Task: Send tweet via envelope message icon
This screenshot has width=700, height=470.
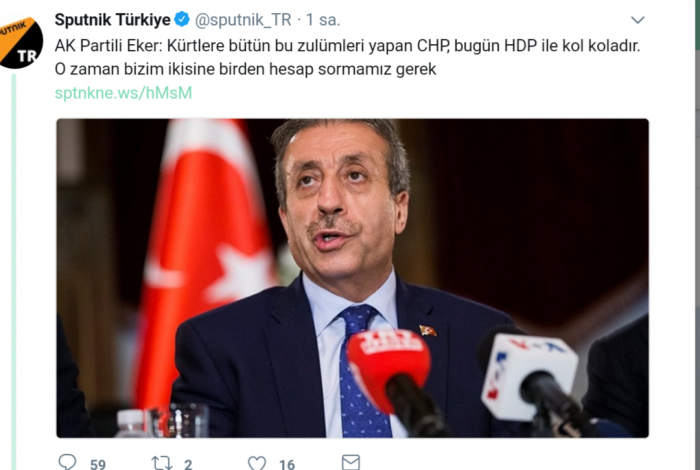Action: (x=350, y=462)
